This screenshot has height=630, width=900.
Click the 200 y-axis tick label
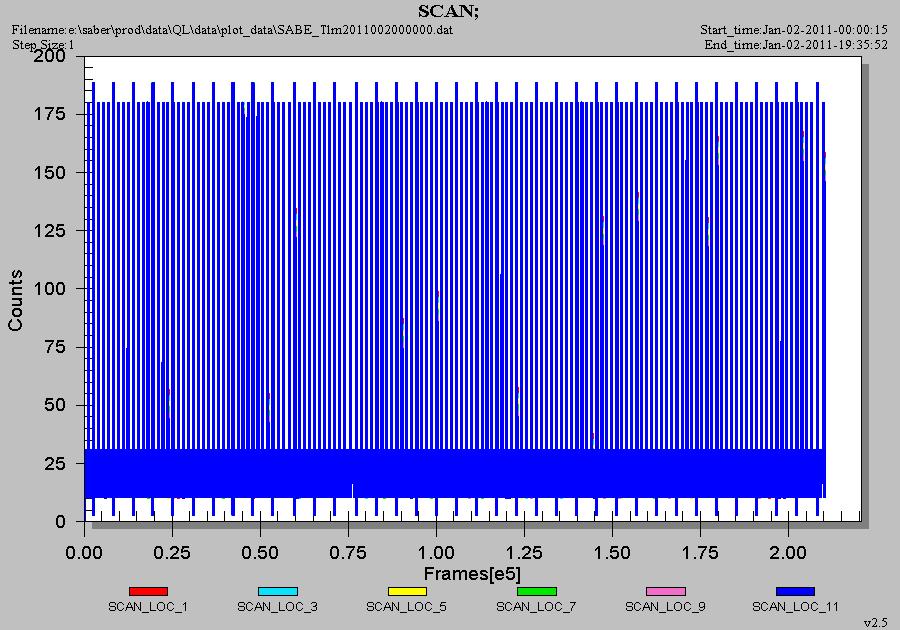tap(49, 56)
